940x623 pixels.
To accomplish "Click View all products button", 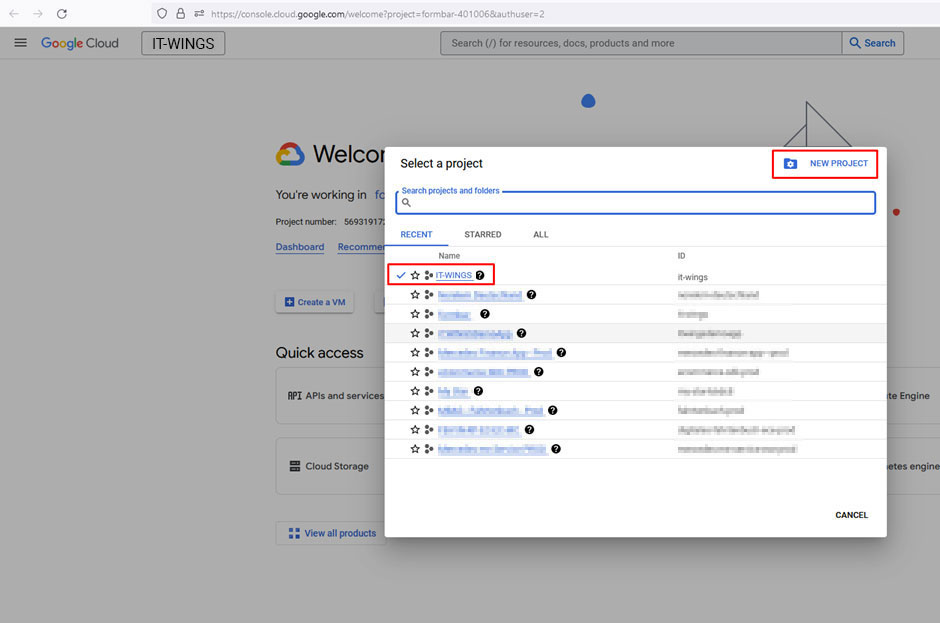I will [x=330, y=533].
